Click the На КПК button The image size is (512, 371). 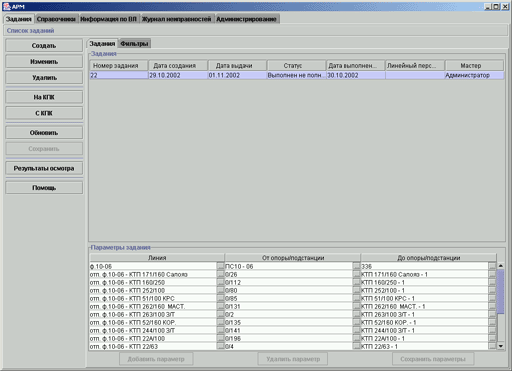click(44, 97)
